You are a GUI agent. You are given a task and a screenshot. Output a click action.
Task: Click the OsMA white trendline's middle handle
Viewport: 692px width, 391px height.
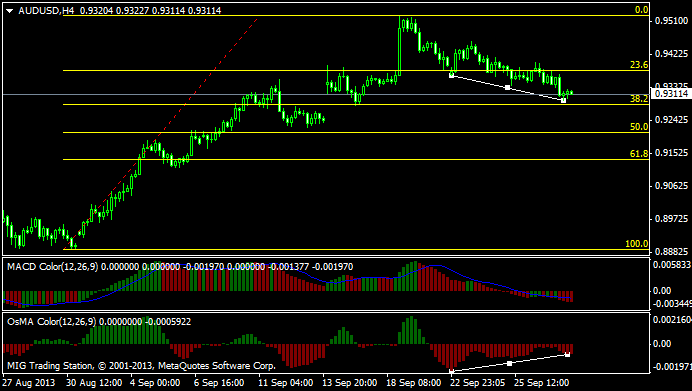point(509,364)
